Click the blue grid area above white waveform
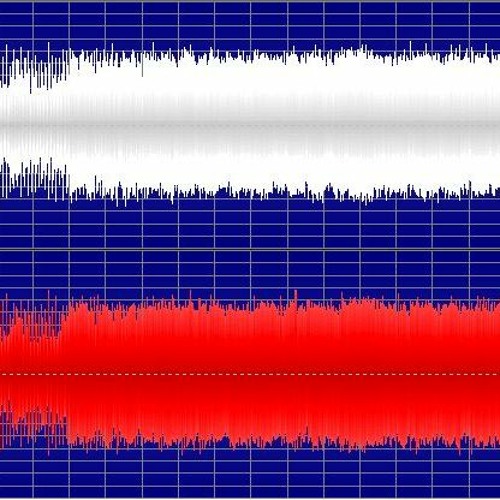This screenshot has height=500, width=500. 250,21
